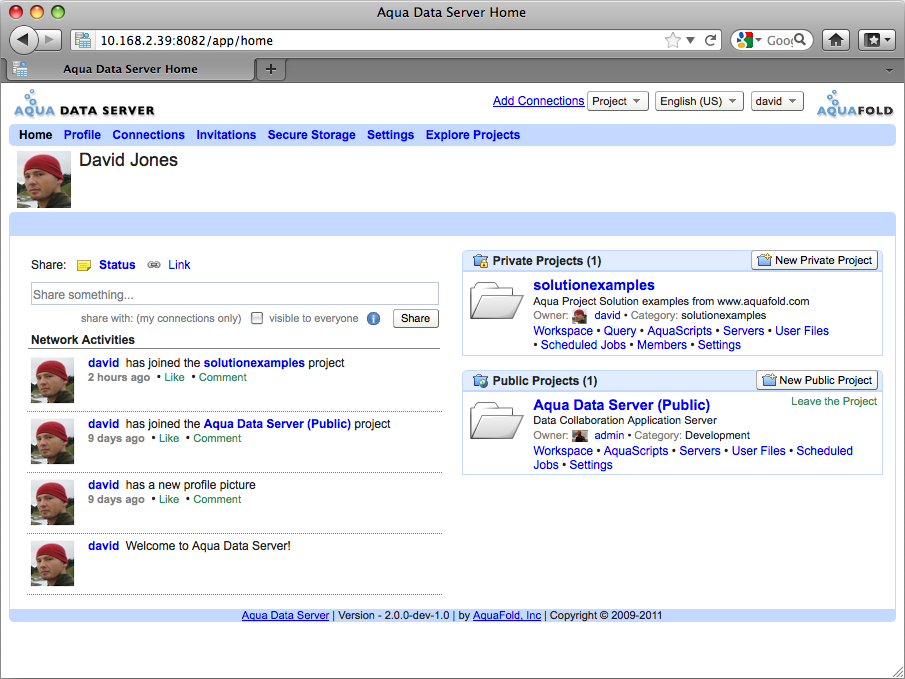
Task: Create a New Public Project
Action: [817, 380]
